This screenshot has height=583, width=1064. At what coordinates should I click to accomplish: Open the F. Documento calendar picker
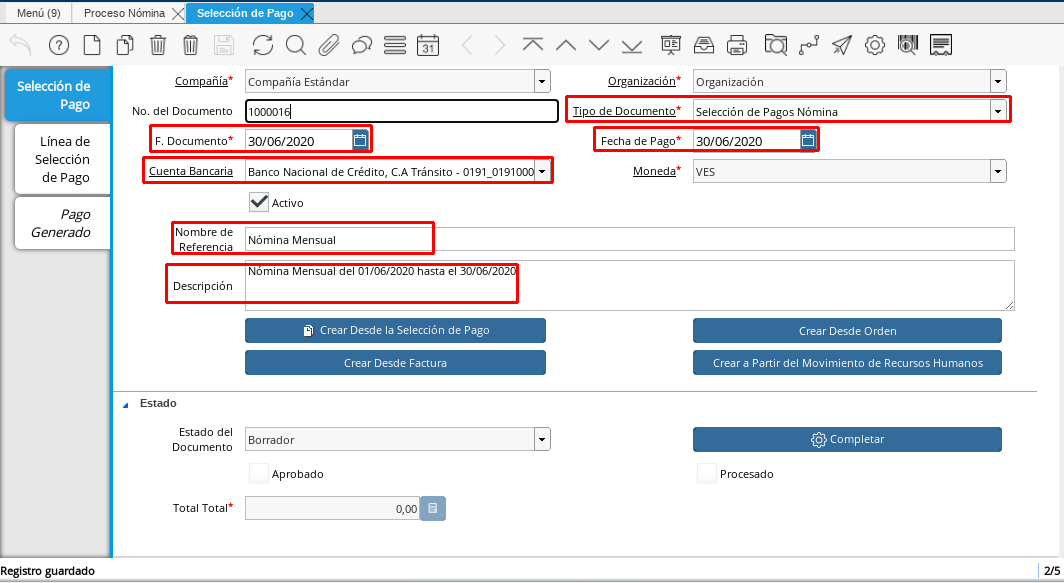[x=360, y=140]
